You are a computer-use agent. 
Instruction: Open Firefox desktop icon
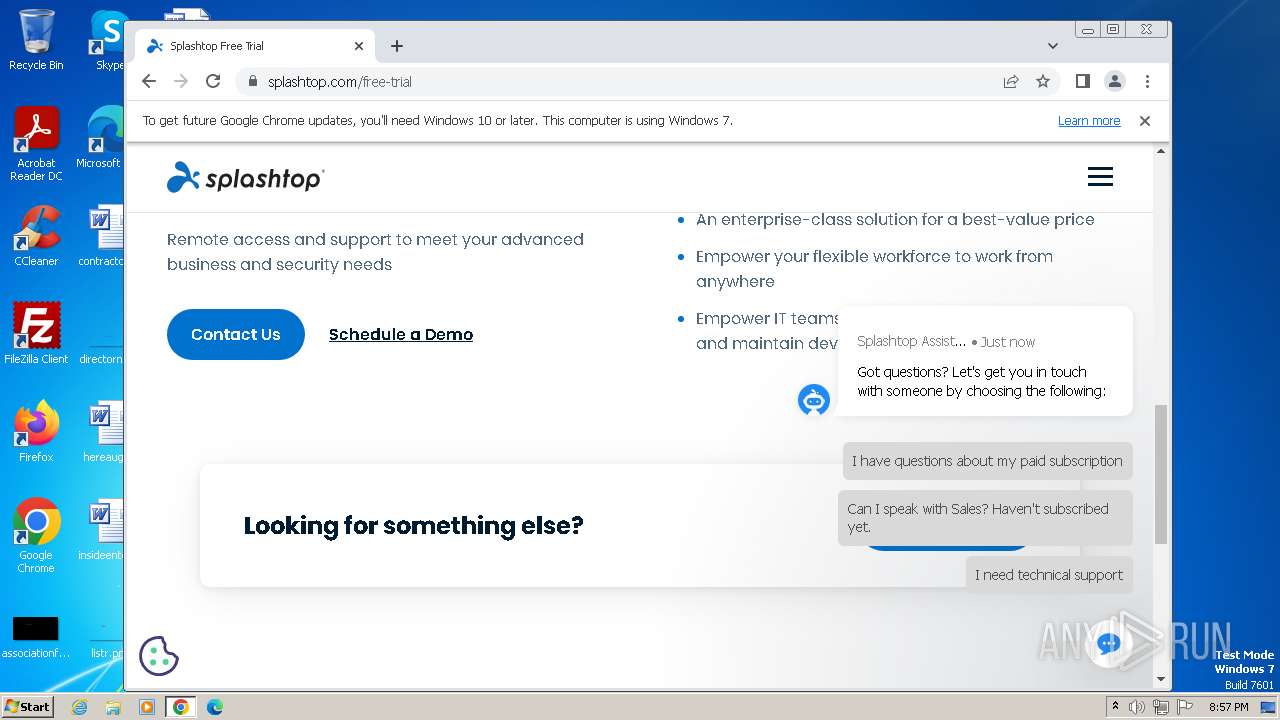36,431
